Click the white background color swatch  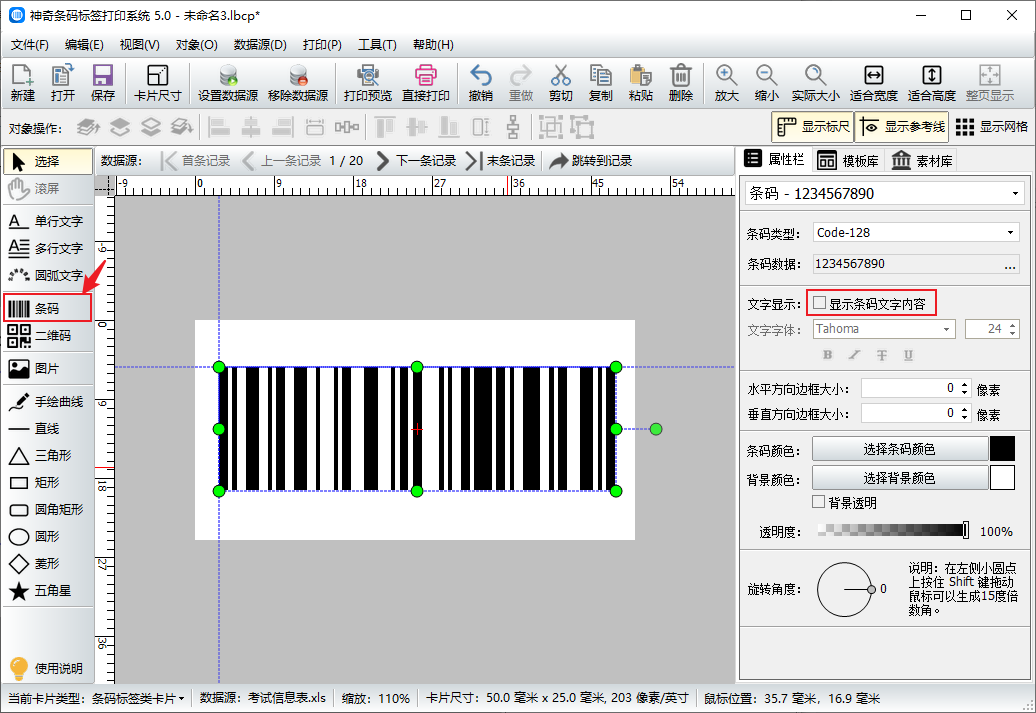tap(1002, 478)
